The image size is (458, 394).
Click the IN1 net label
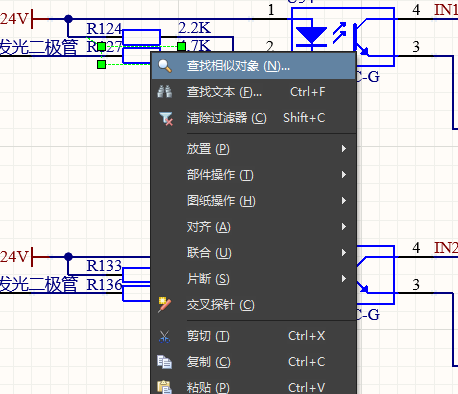tap(446, 10)
